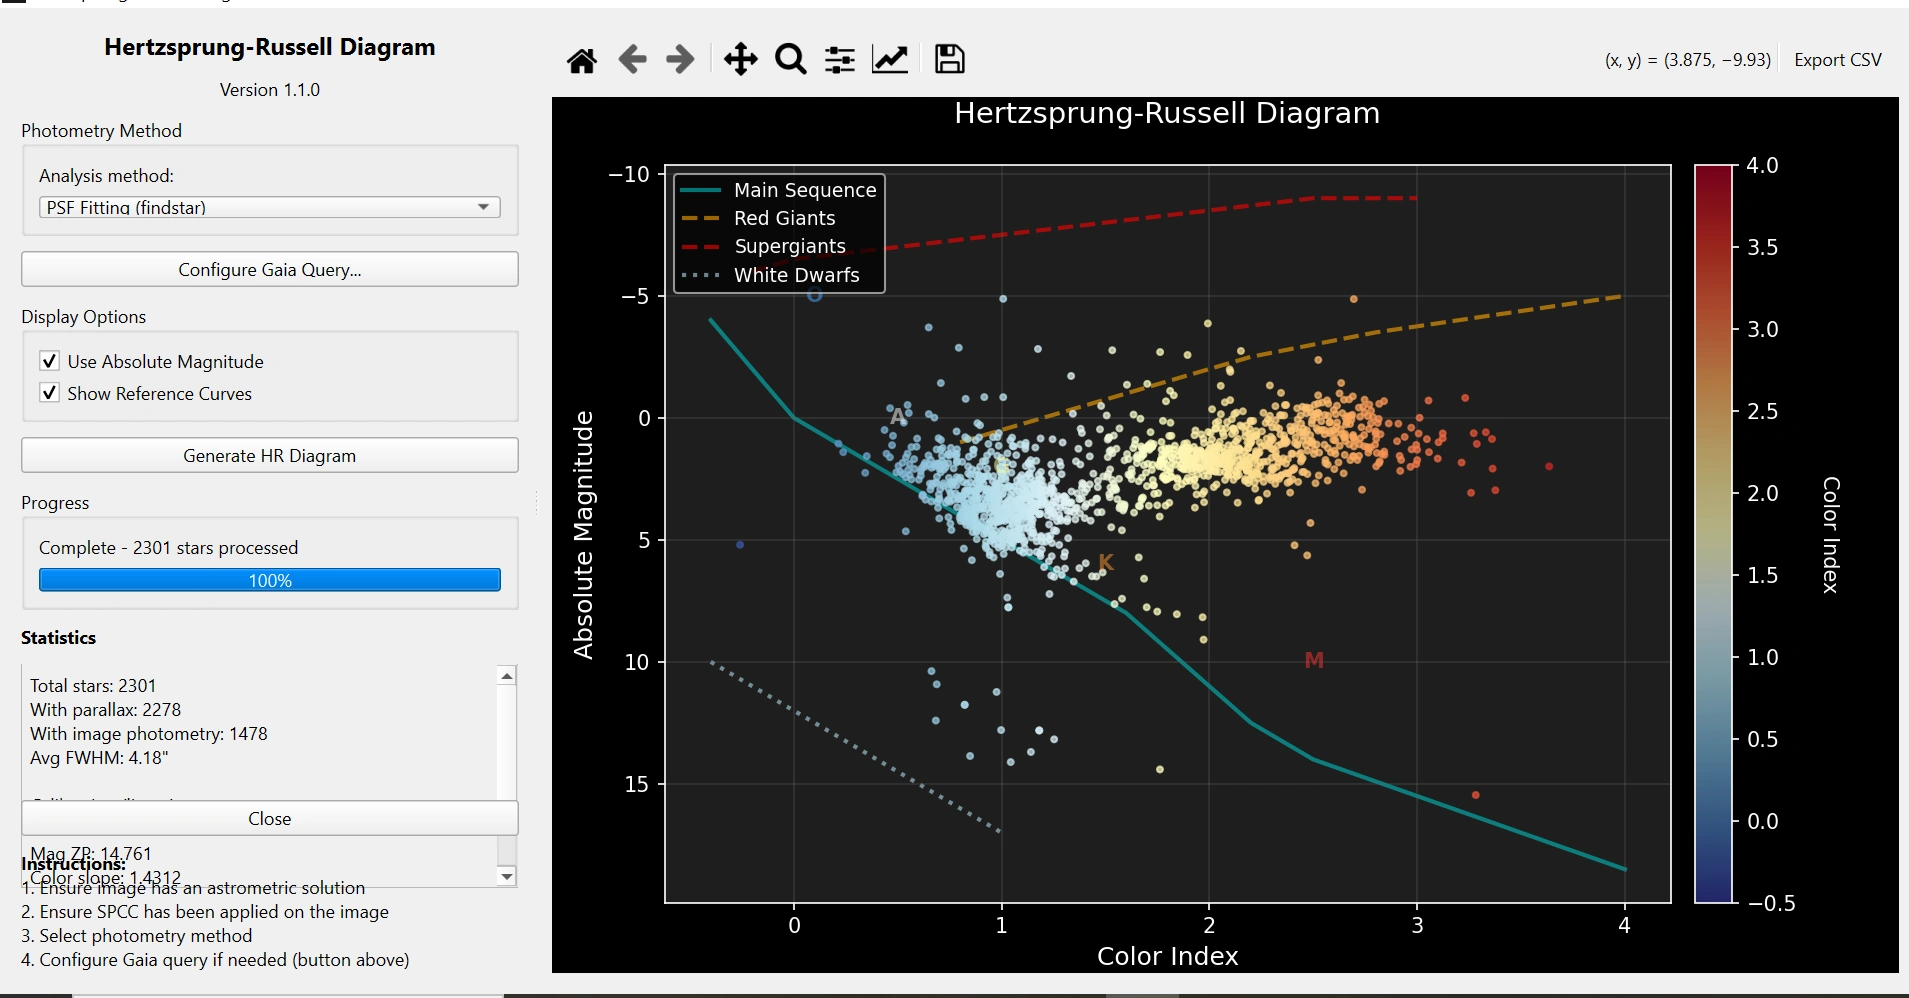Click the Forward arrow to next view
The width and height of the screenshot is (1909, 998).
pyautogui.click(x=680, y=60)
